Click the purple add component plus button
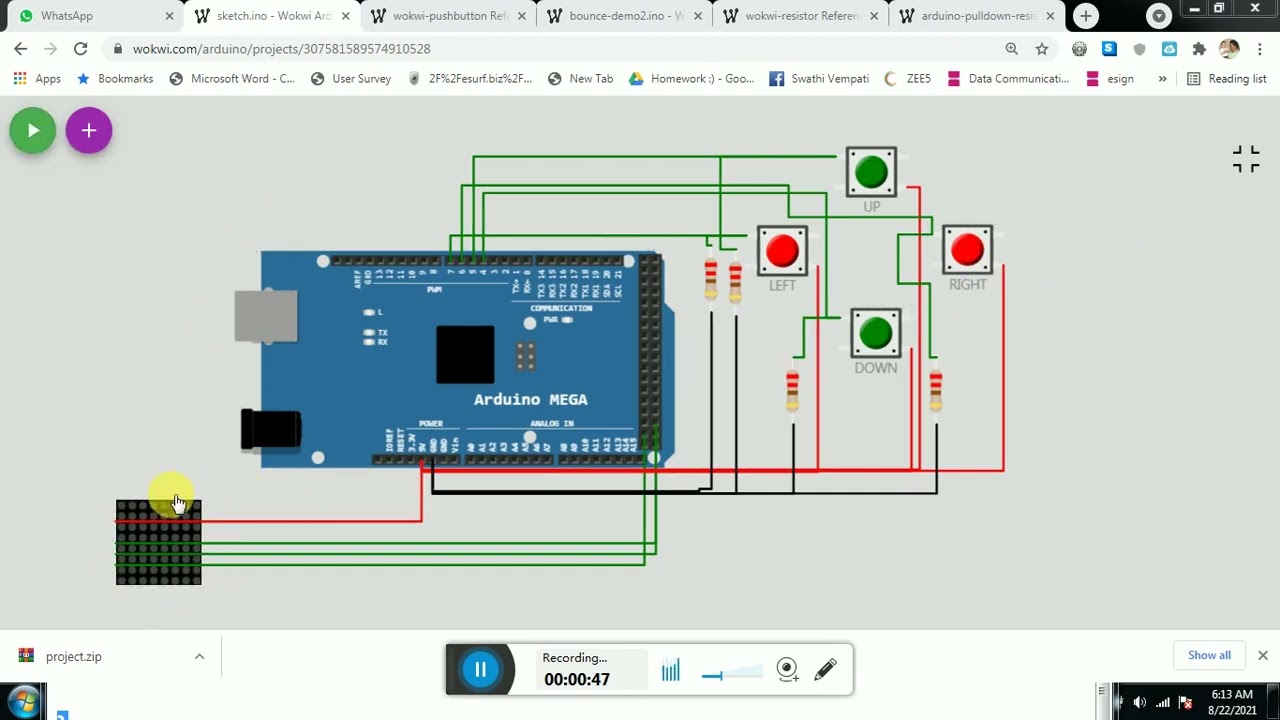The image size is (1280, 720). (x=89, y=130)
